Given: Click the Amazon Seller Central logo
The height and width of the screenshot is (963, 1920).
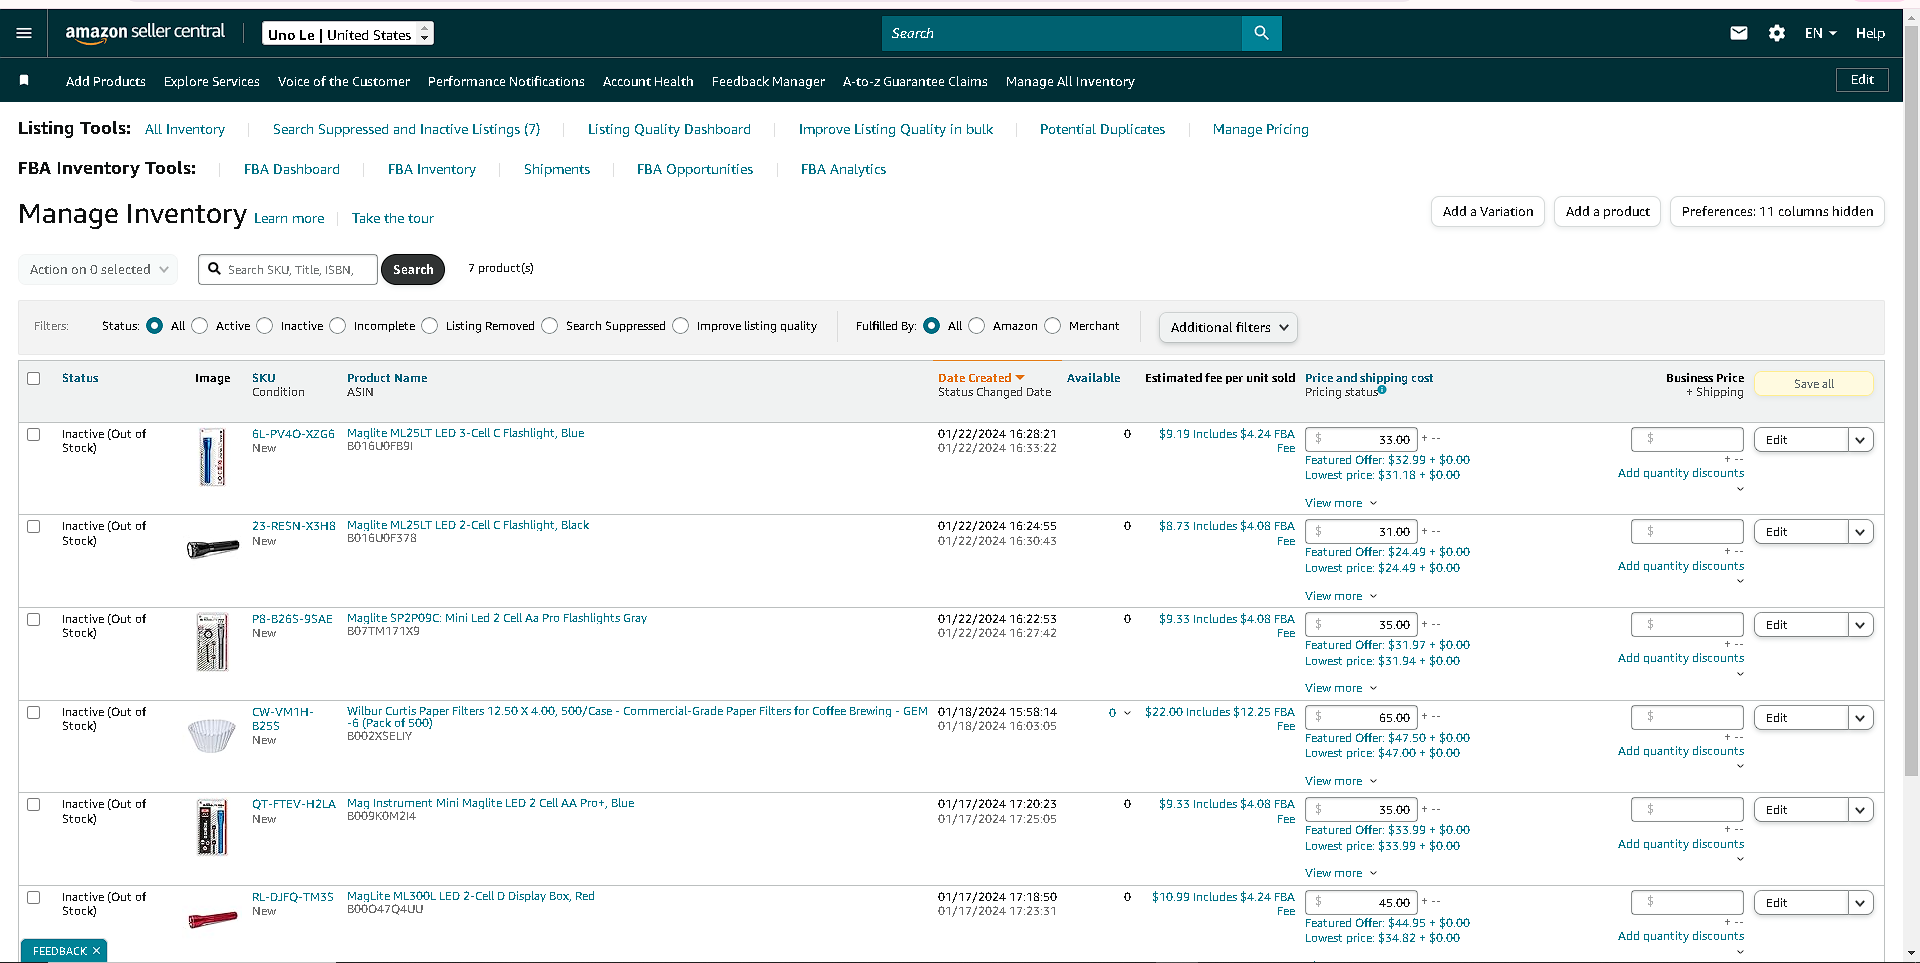Looking at the screenshot, I should pos(145,33).
